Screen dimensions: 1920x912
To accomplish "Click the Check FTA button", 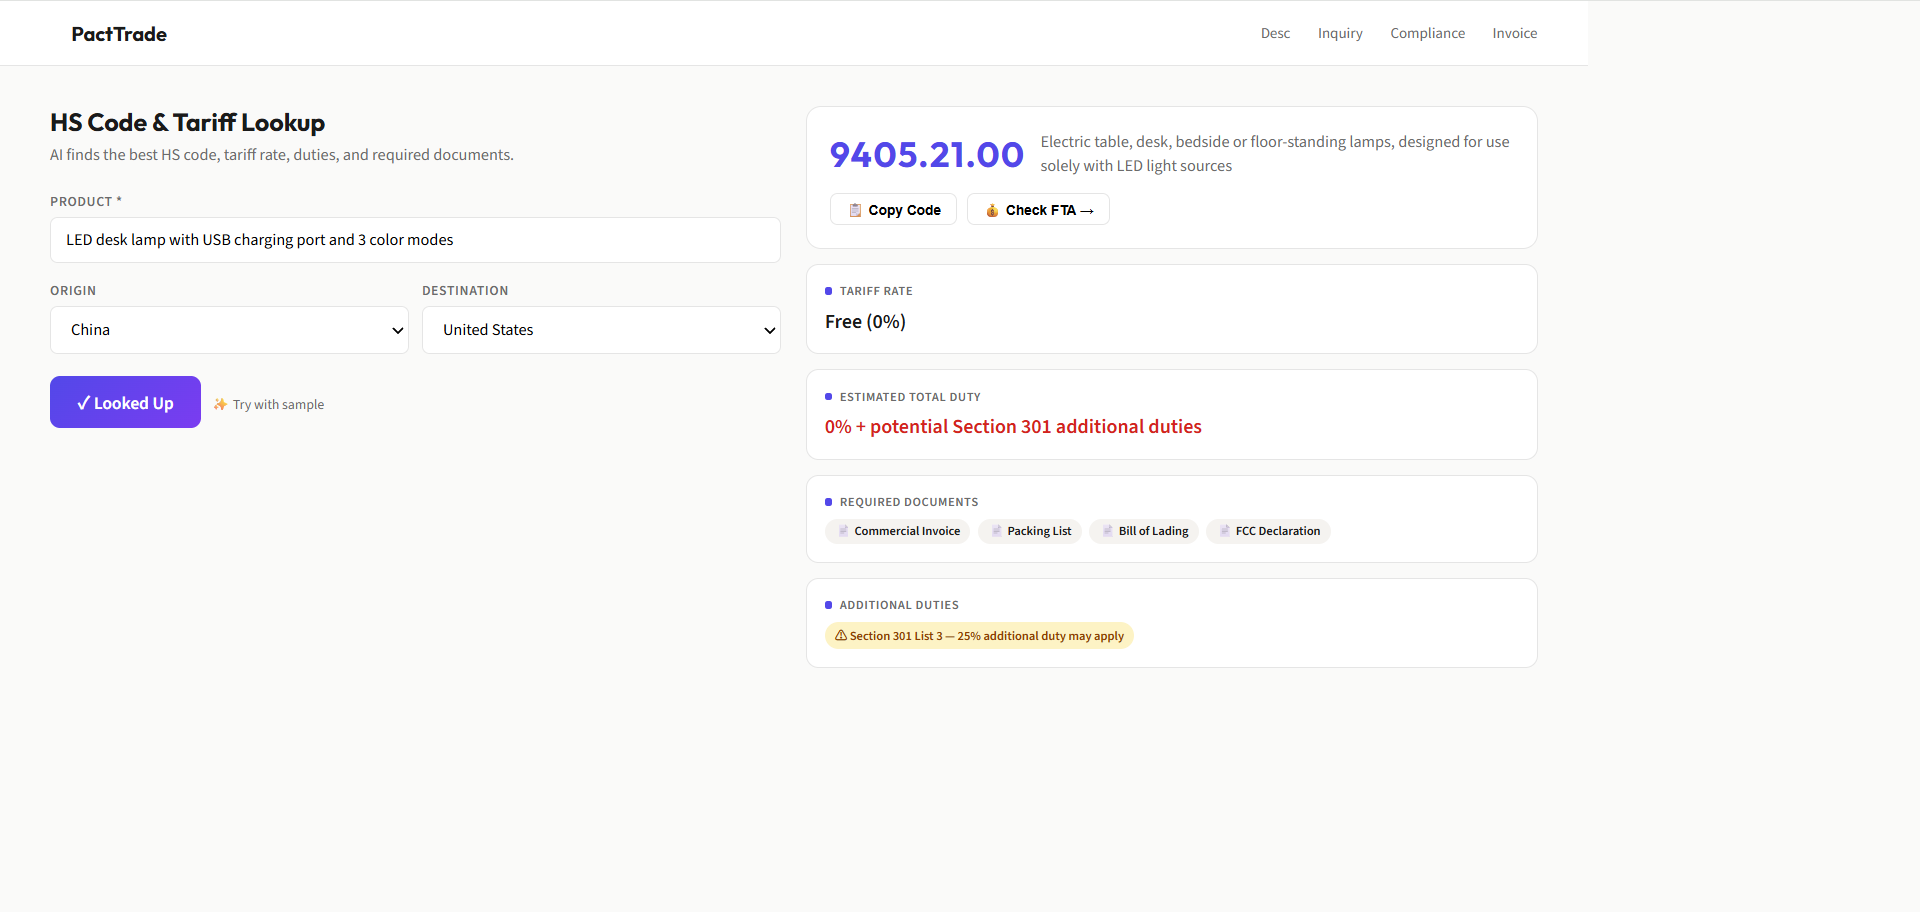I will tap(1038, 210).
